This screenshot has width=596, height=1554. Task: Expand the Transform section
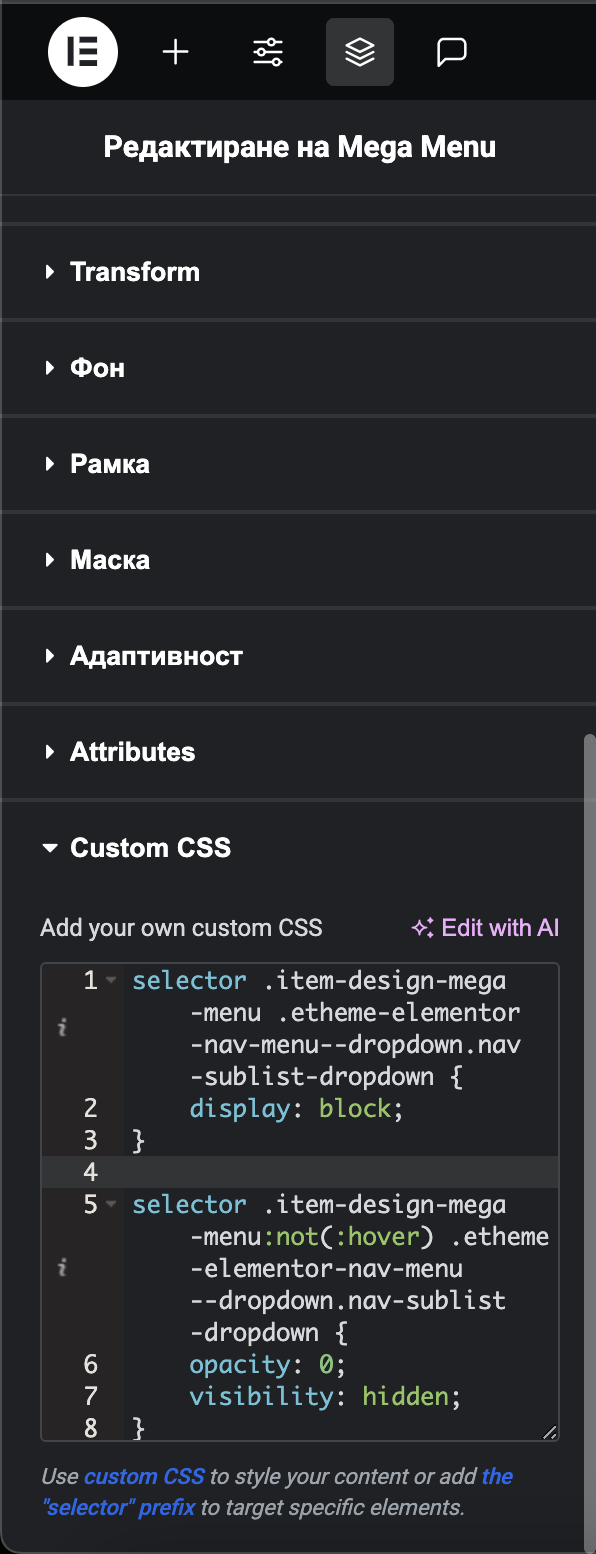[x=298, y=272]
